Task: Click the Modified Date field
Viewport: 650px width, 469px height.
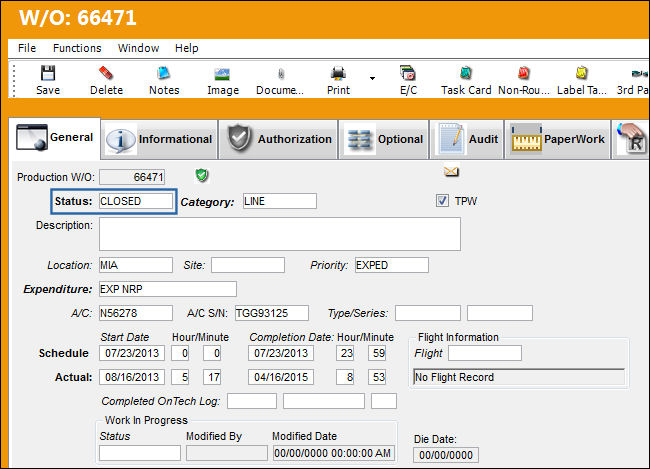Action: [x=334, y=453]
